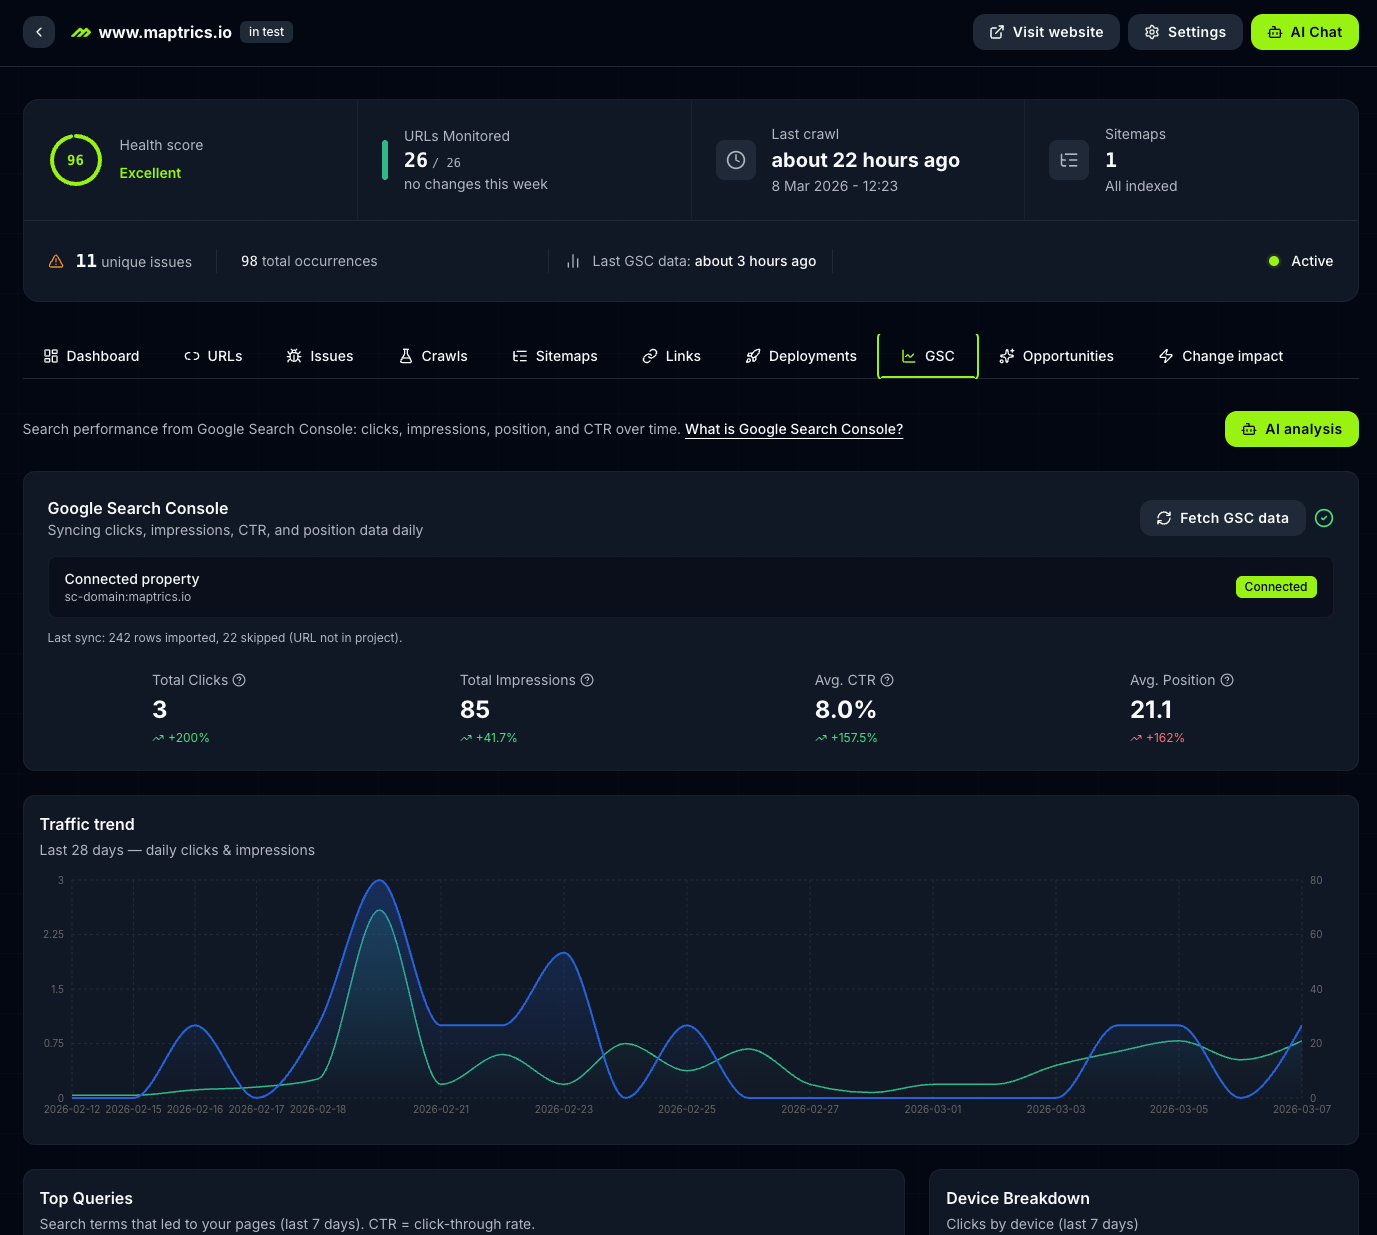Click the Traffic trend chart heading
Image resolution: width=1377 pixels, height=1235 pixels.
coord(87,824)
